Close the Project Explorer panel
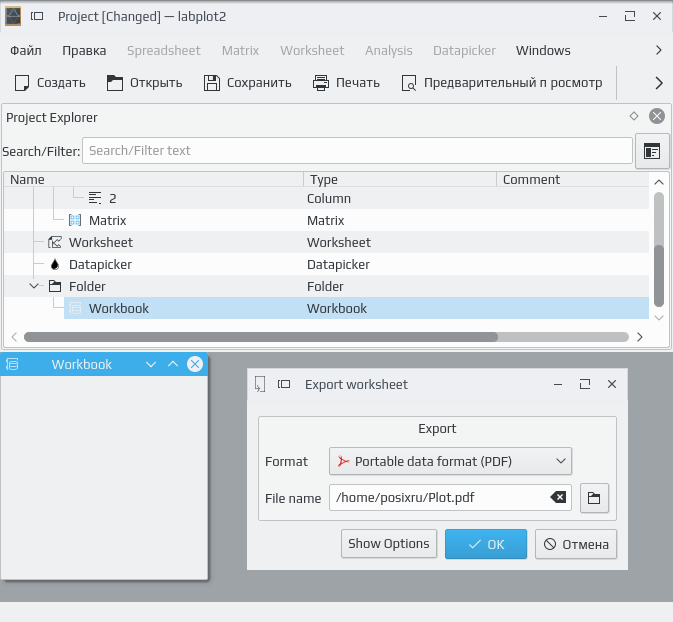Viewport: 673px width, 622px height. (x=657, y=116)
